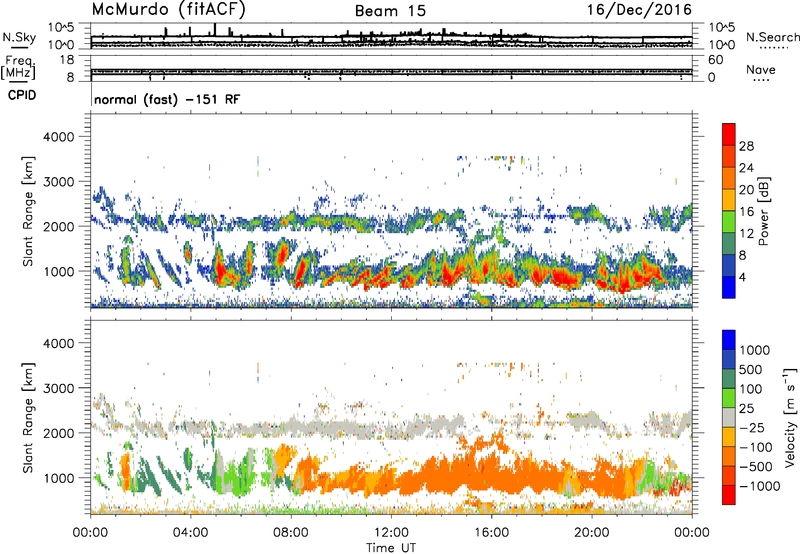Image resolution: width=800 pixels, height=554 pixels.
Task: Click the red echo near 1000 km, 08:30 in power panel
Action: tap(301, 269)
